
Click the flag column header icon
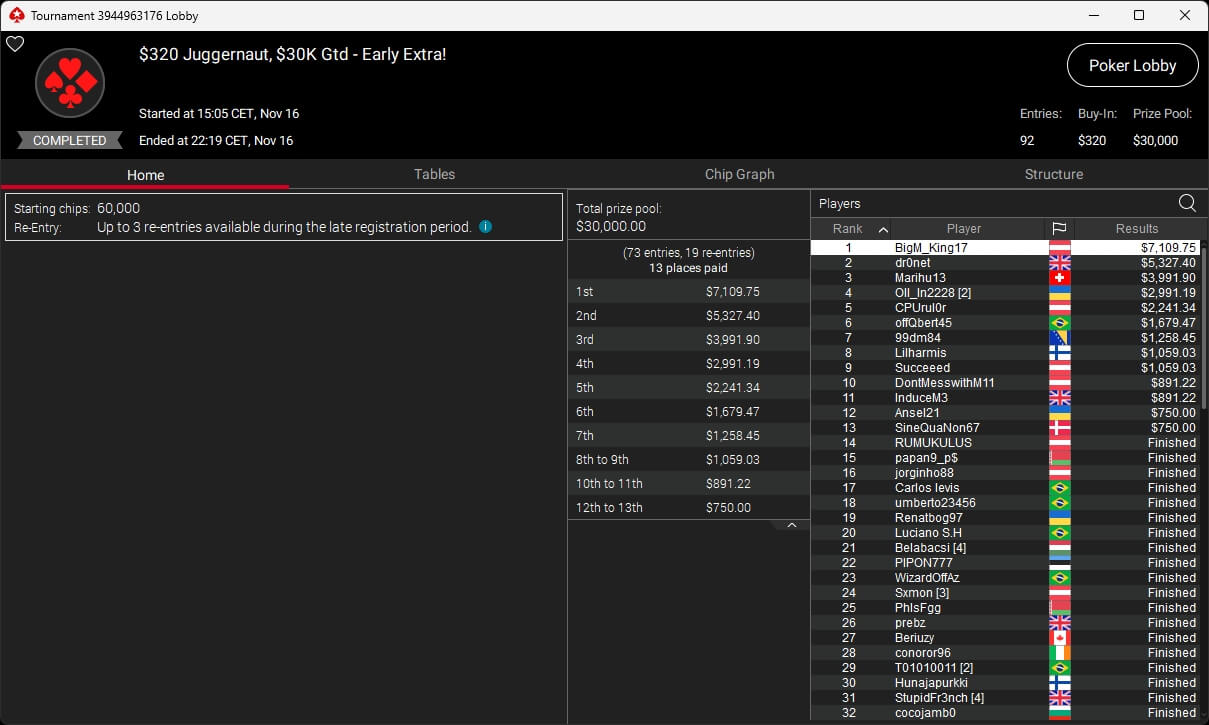[1059, 229]
